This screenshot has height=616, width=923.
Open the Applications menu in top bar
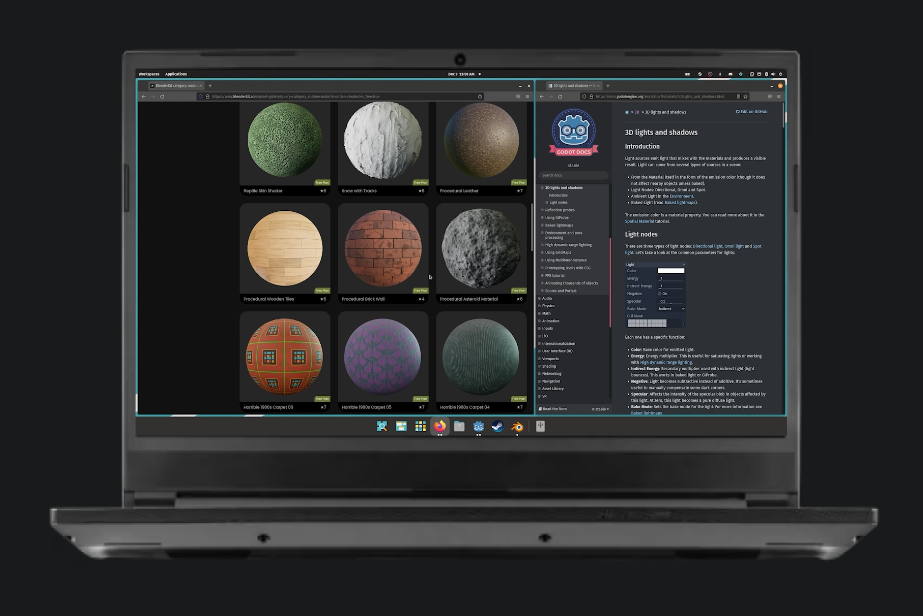[176, 74]
